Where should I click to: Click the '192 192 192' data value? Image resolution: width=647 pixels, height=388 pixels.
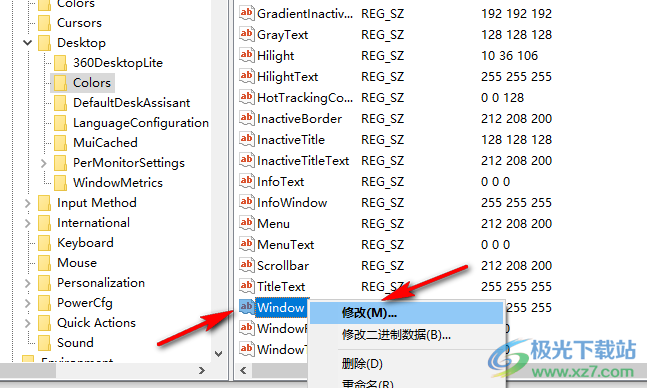tap(516, 14)
